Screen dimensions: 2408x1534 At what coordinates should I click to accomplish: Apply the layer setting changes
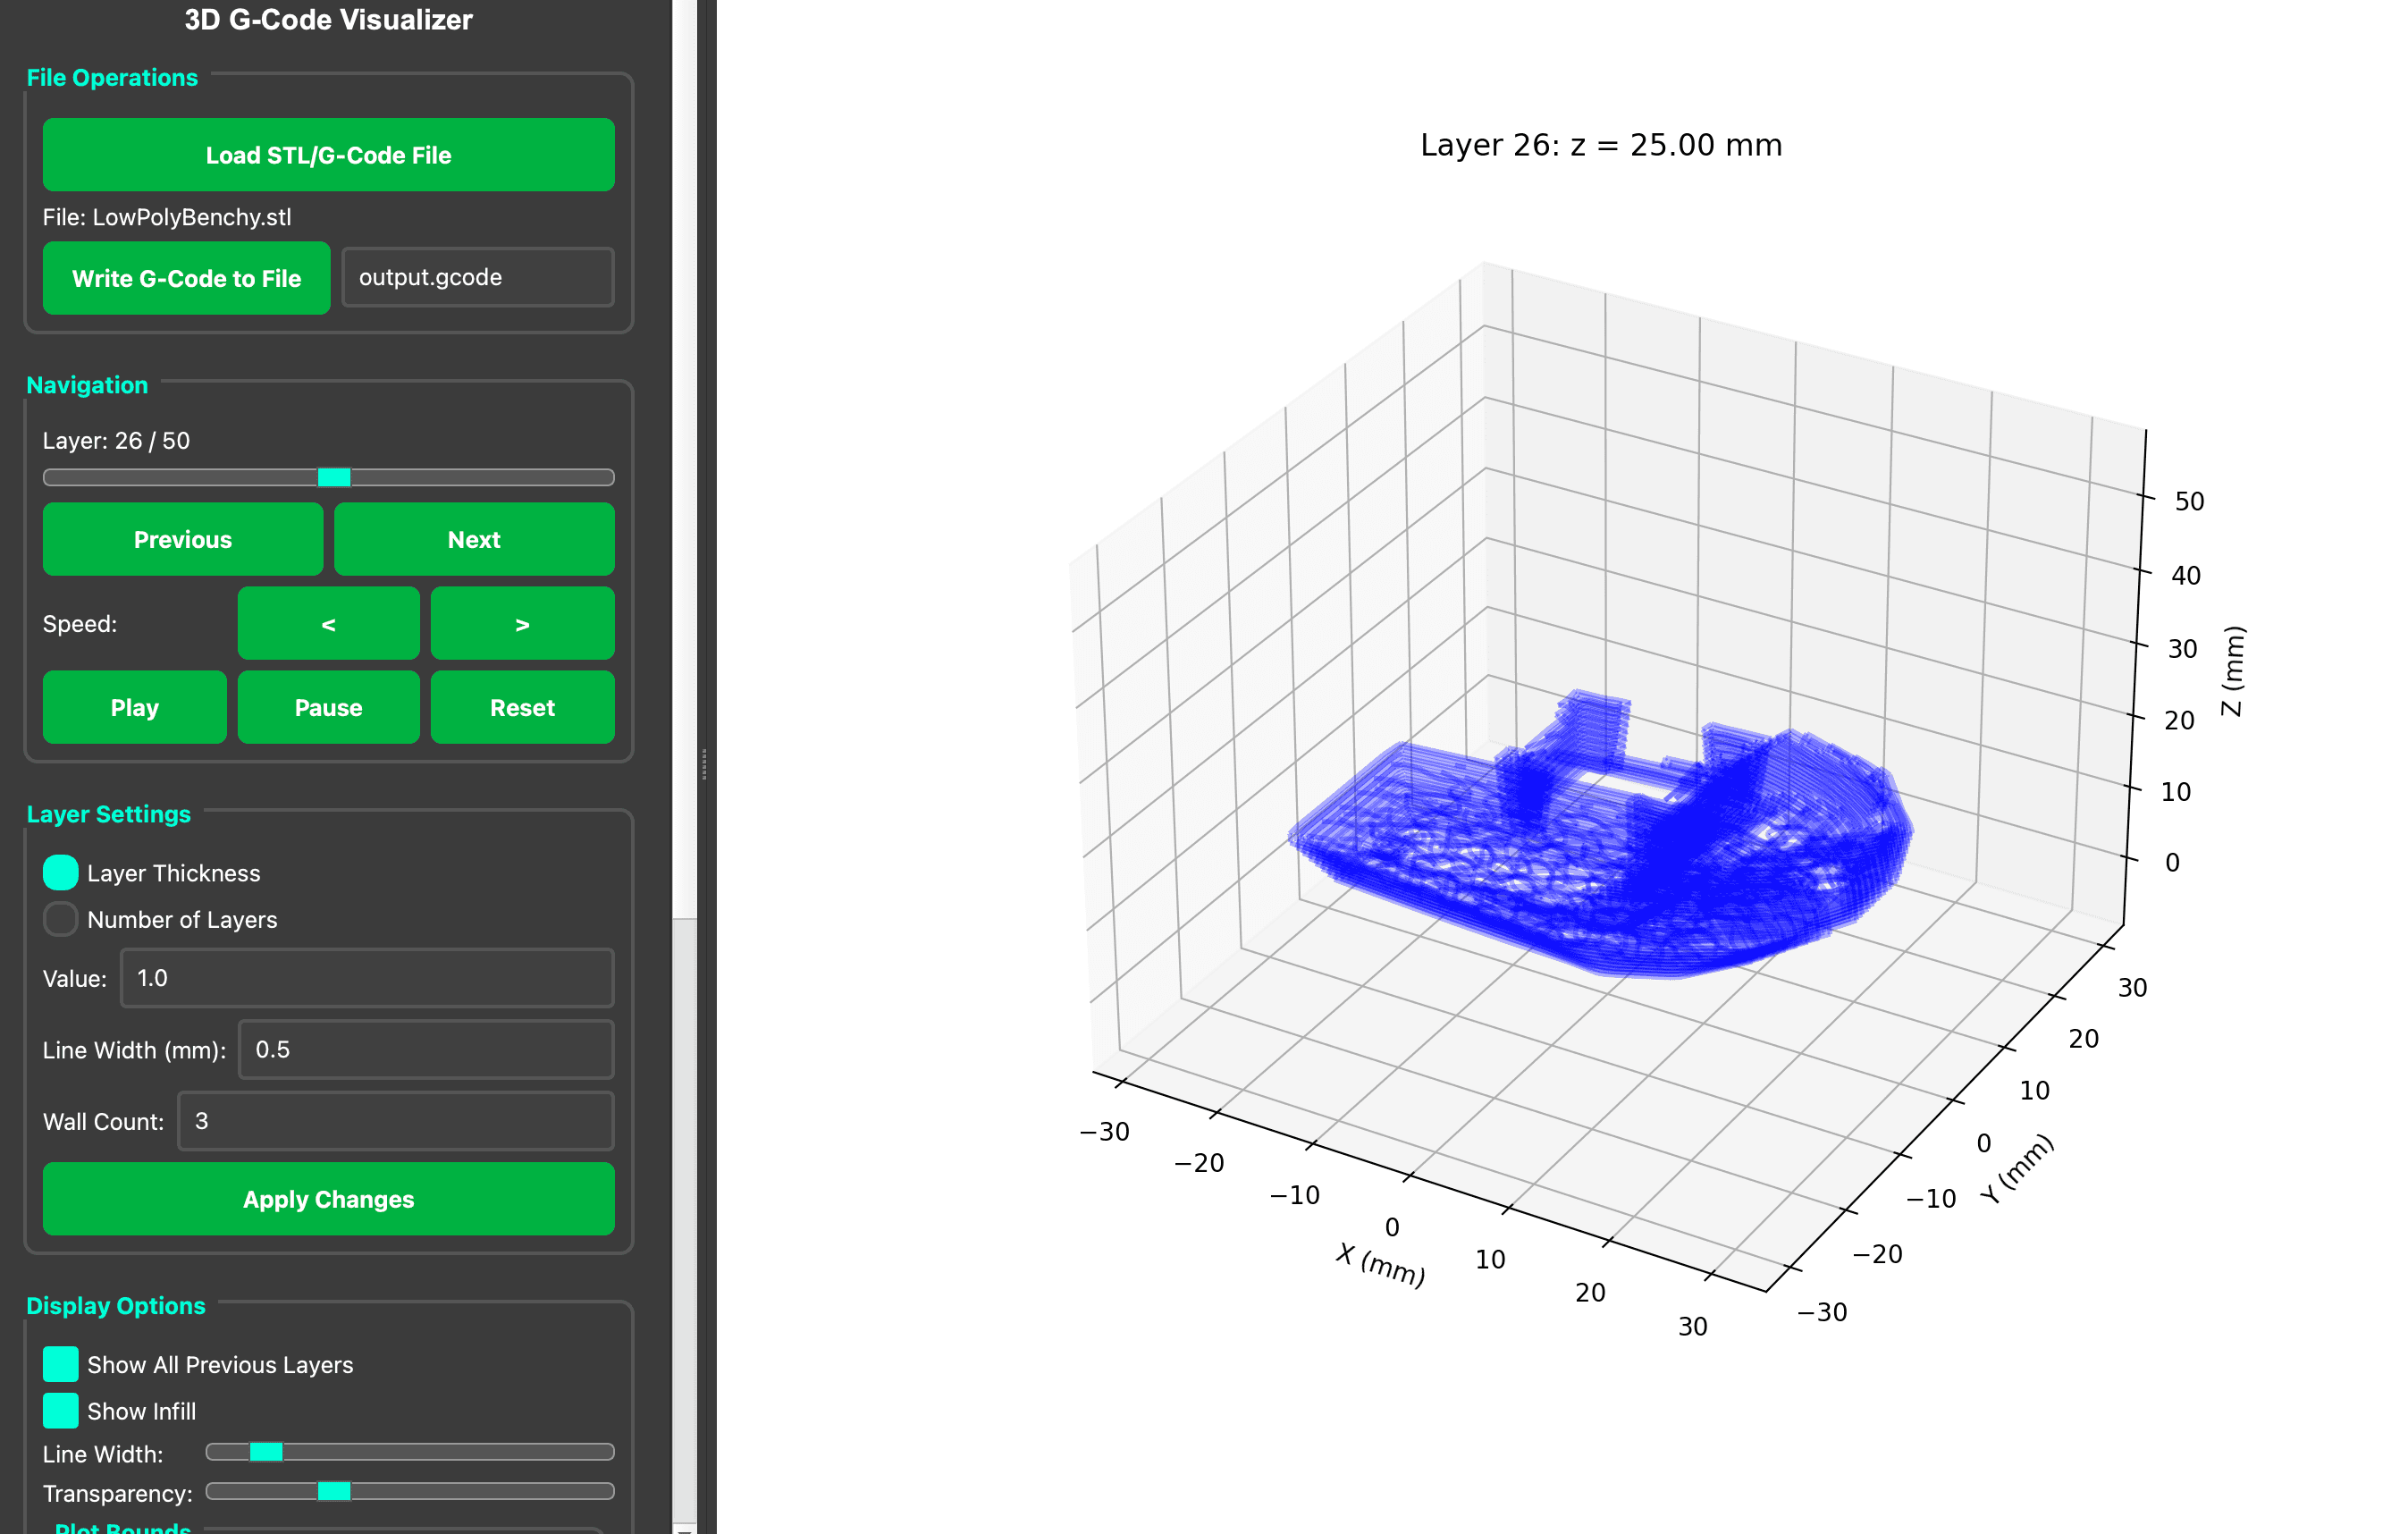[328, 1199]
